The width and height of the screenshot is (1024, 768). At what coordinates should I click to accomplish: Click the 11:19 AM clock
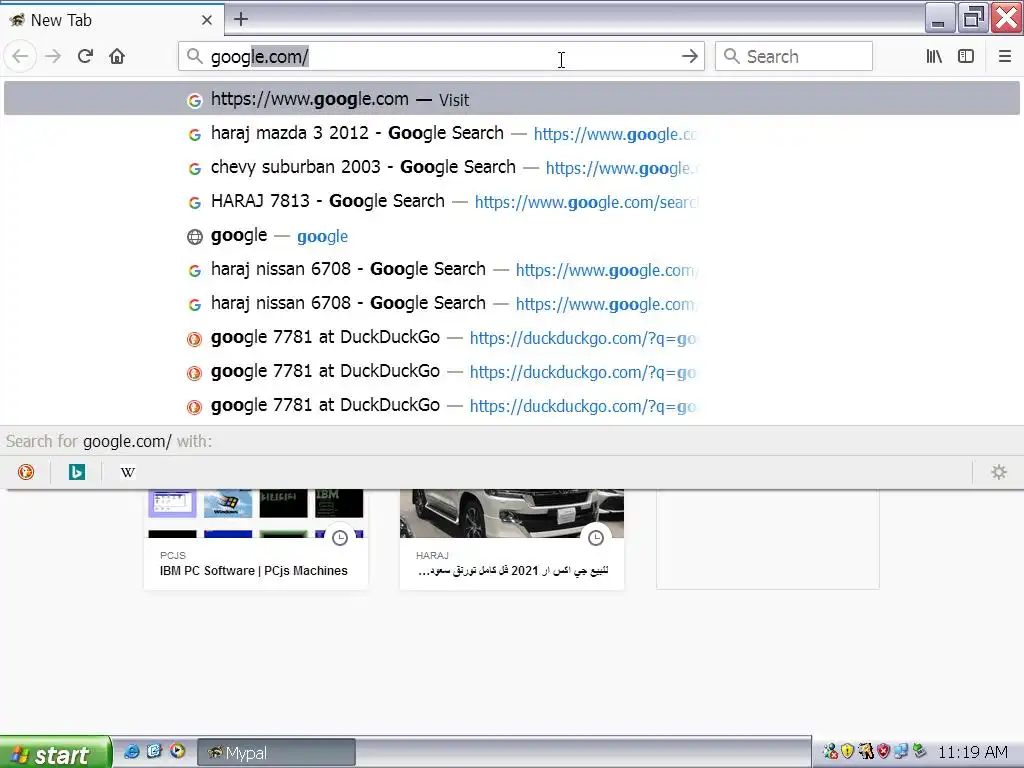tap(973, 752)
